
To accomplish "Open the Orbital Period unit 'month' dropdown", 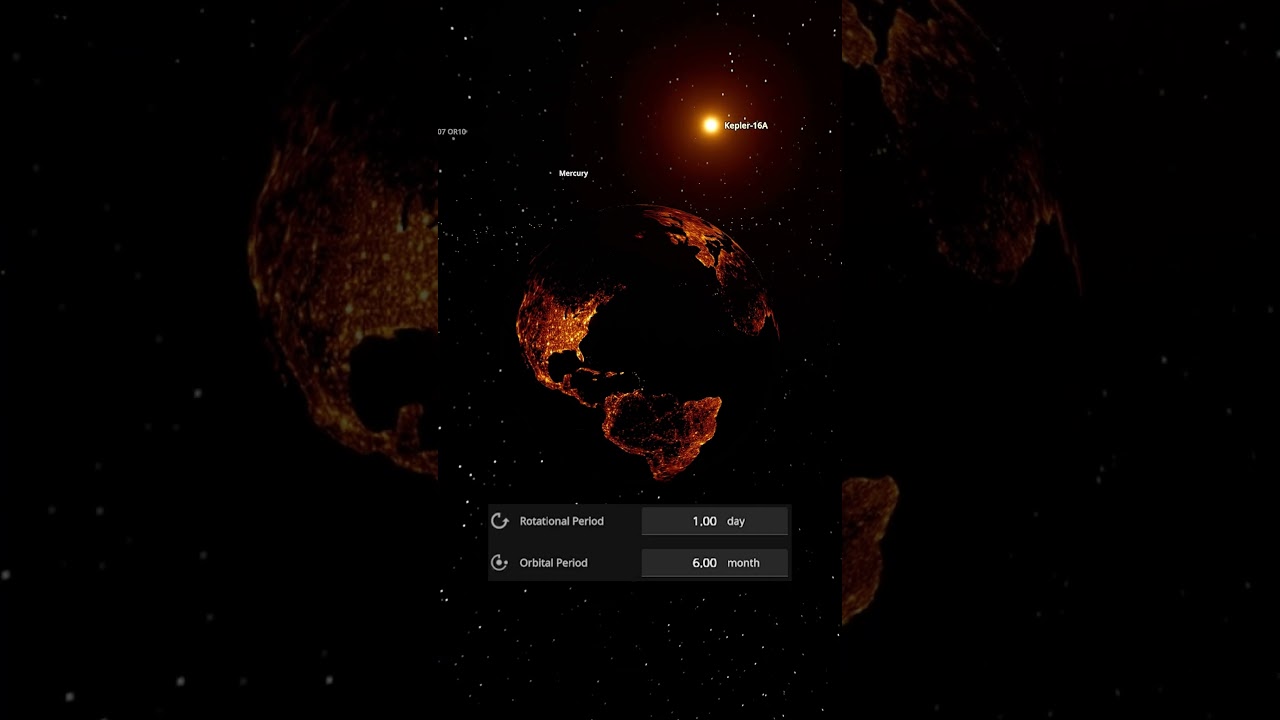I will pos(743,563).
